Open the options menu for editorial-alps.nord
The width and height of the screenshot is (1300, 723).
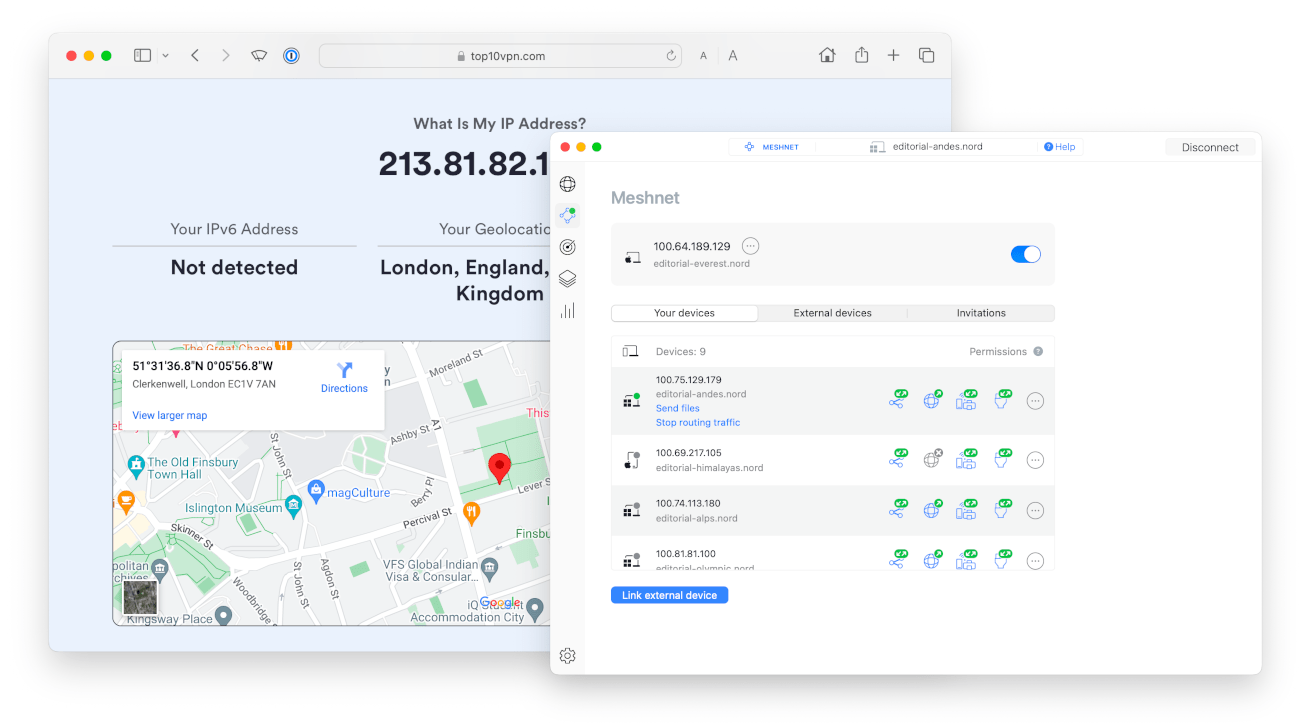[x=1035, y=510]
